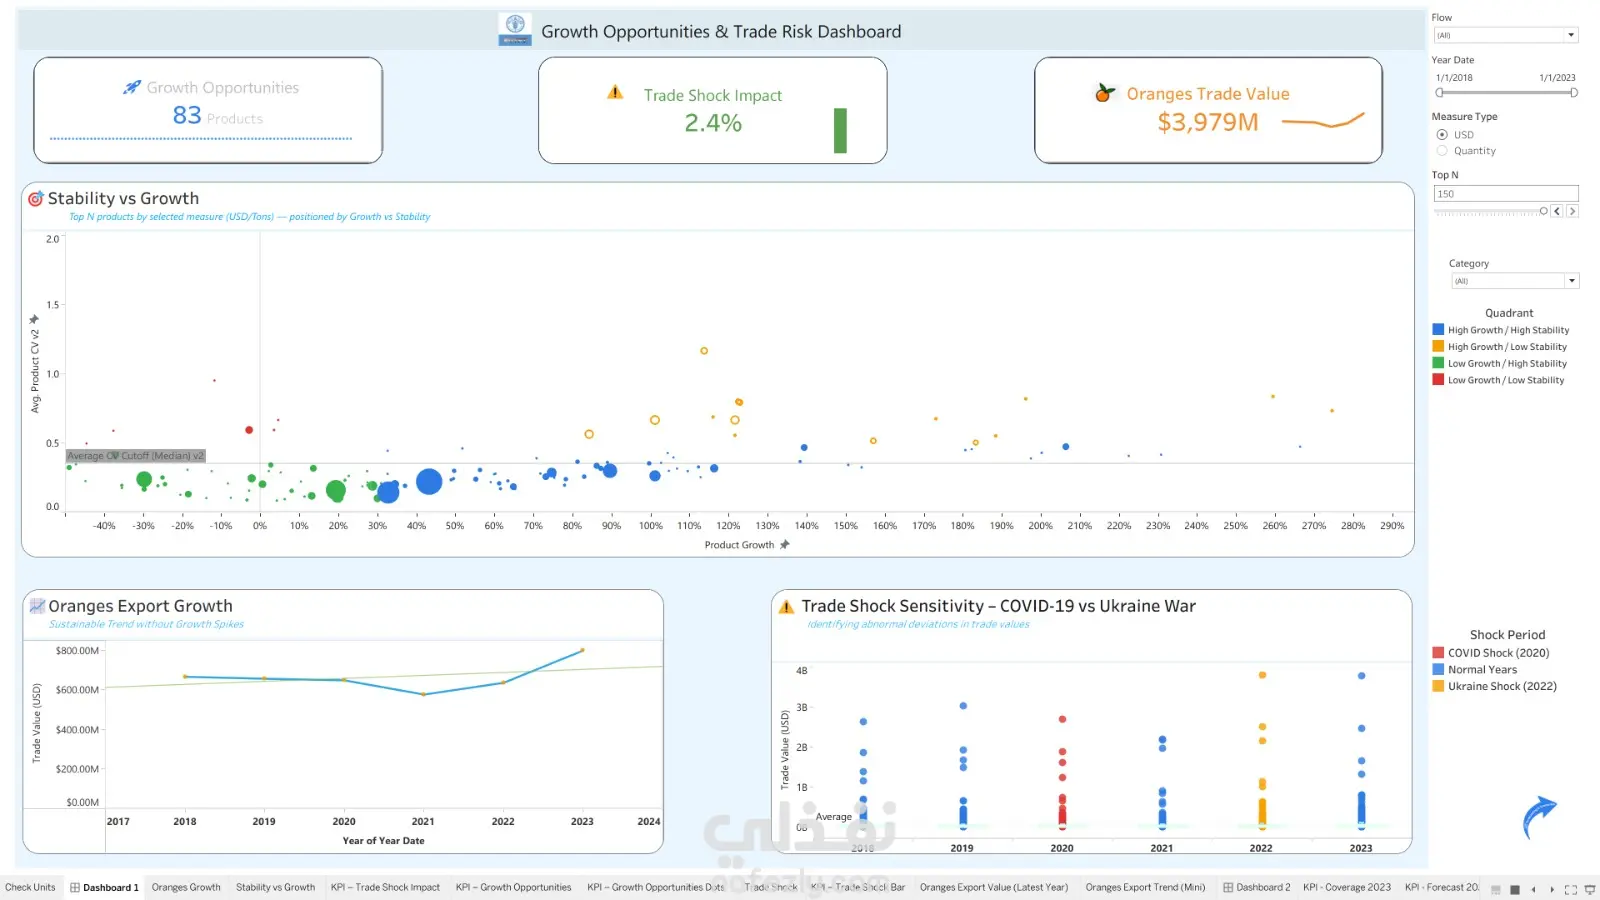Open the Category filter dropdown
This screenshot has width=1600, height=900.
point(1515,281)
